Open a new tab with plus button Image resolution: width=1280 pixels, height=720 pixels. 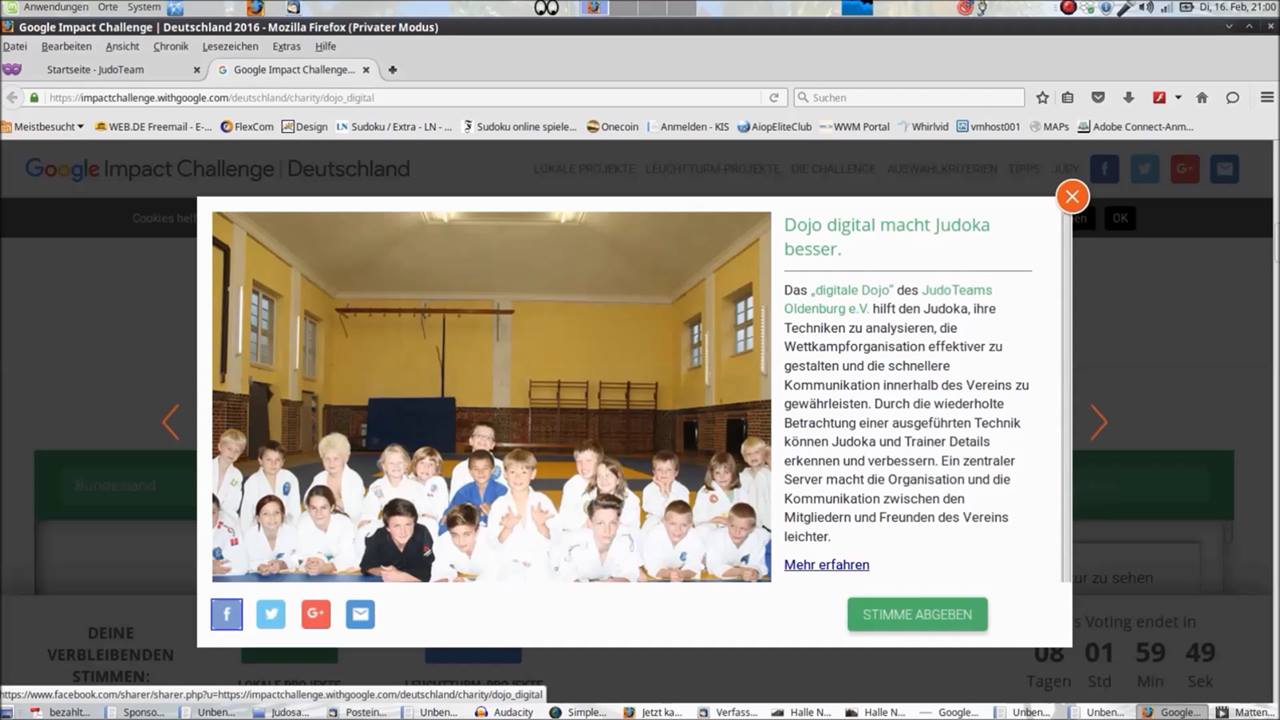click(392, 70)
